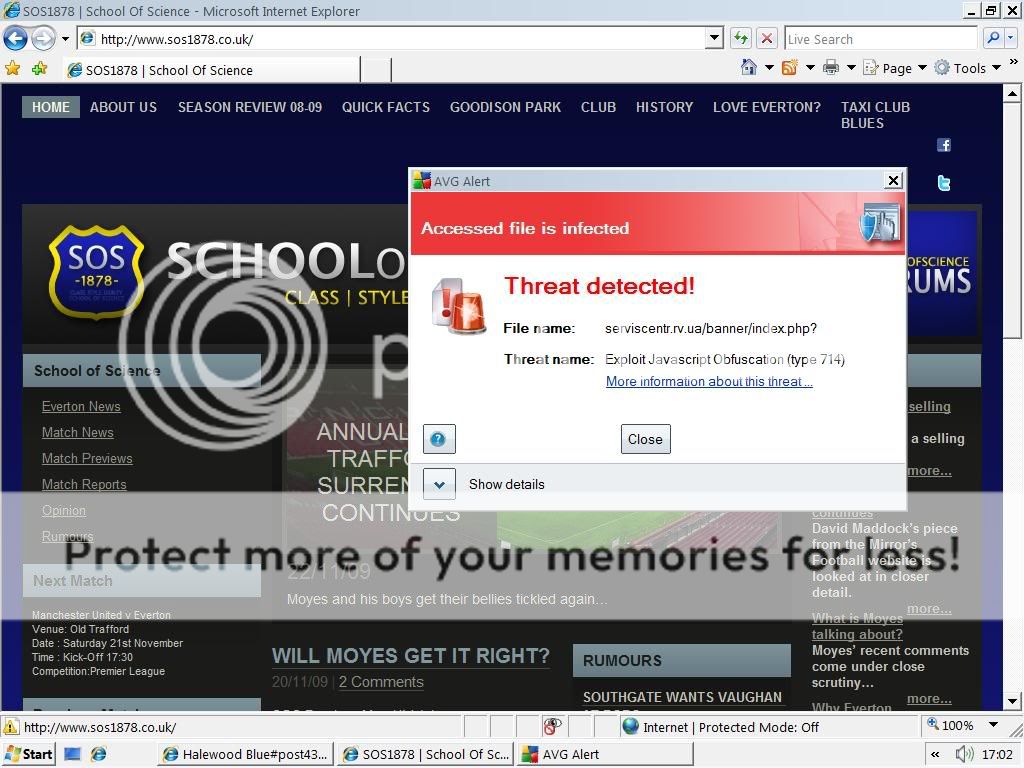This screenshot has height=768, width=1024.
Task: Open the search provider dropdown arrow
Action: pos(1011,39)
